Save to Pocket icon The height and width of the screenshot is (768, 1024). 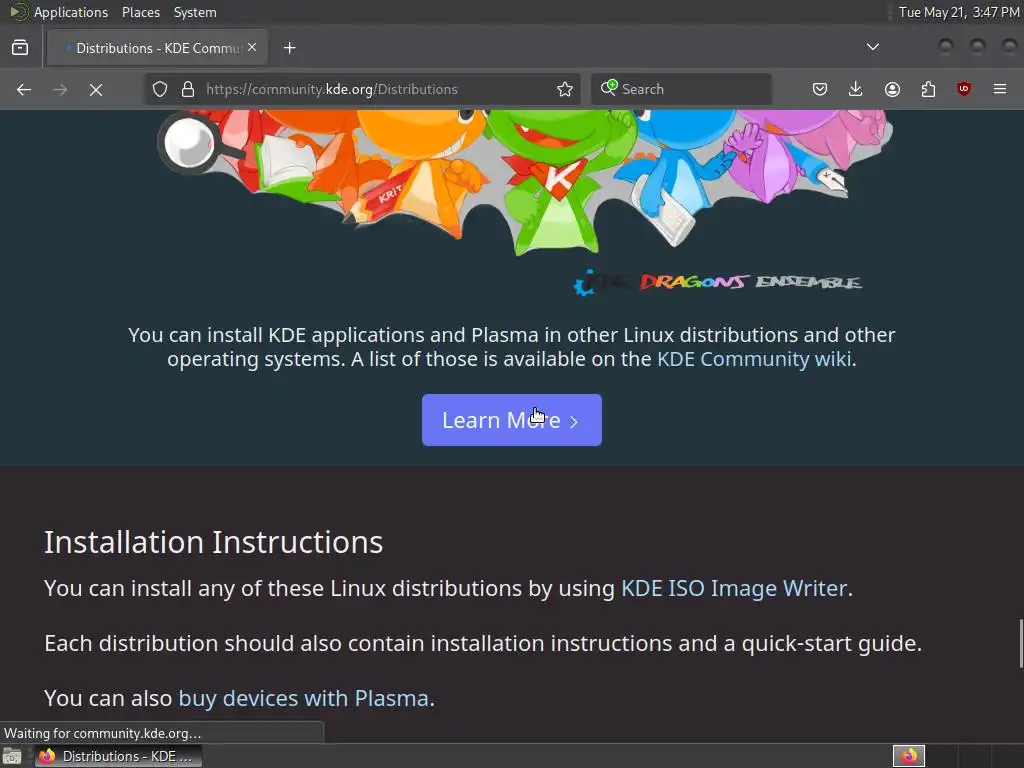tap(820, 89)
